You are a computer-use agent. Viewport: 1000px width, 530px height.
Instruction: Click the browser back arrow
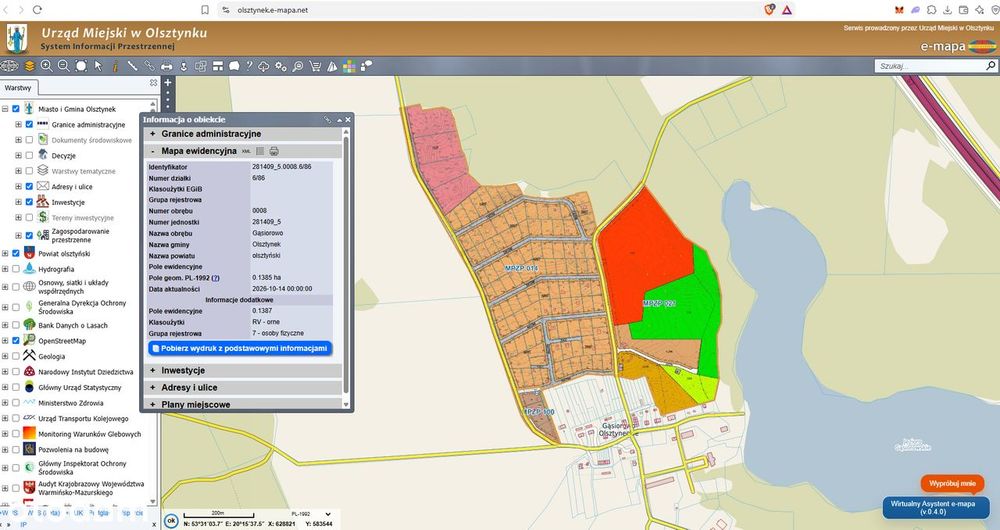6,10
